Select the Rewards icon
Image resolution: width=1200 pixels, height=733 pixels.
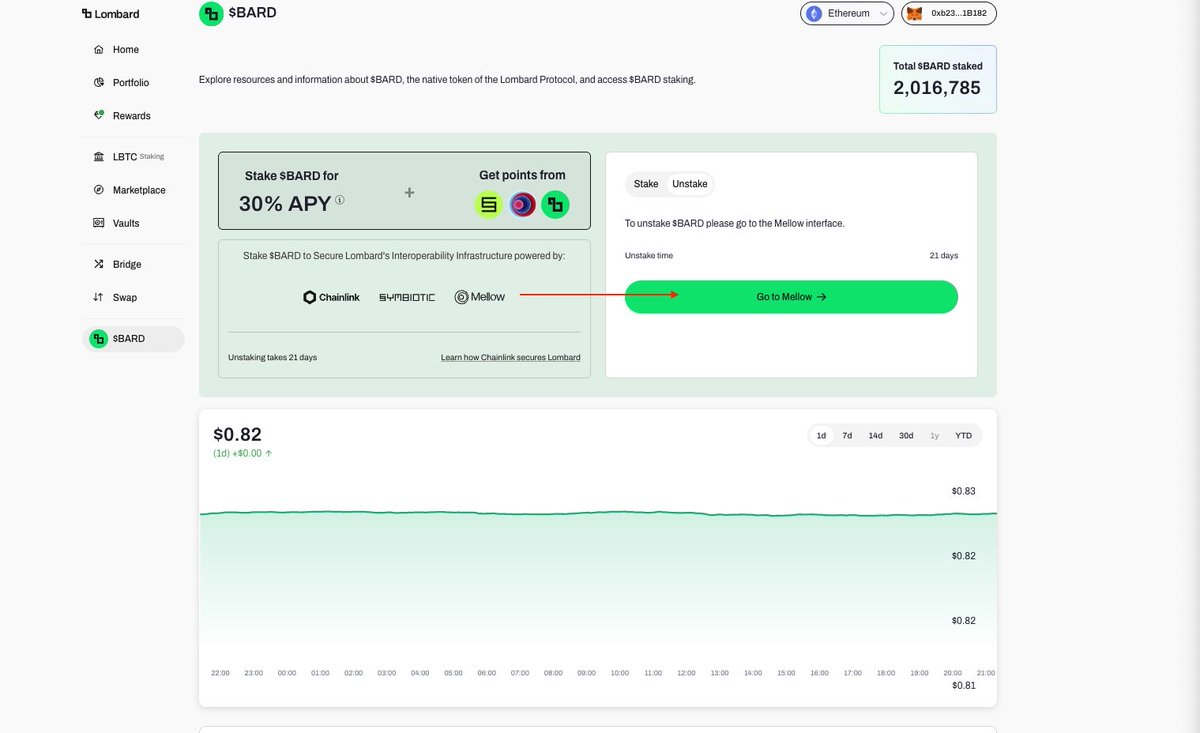(98, 115)
